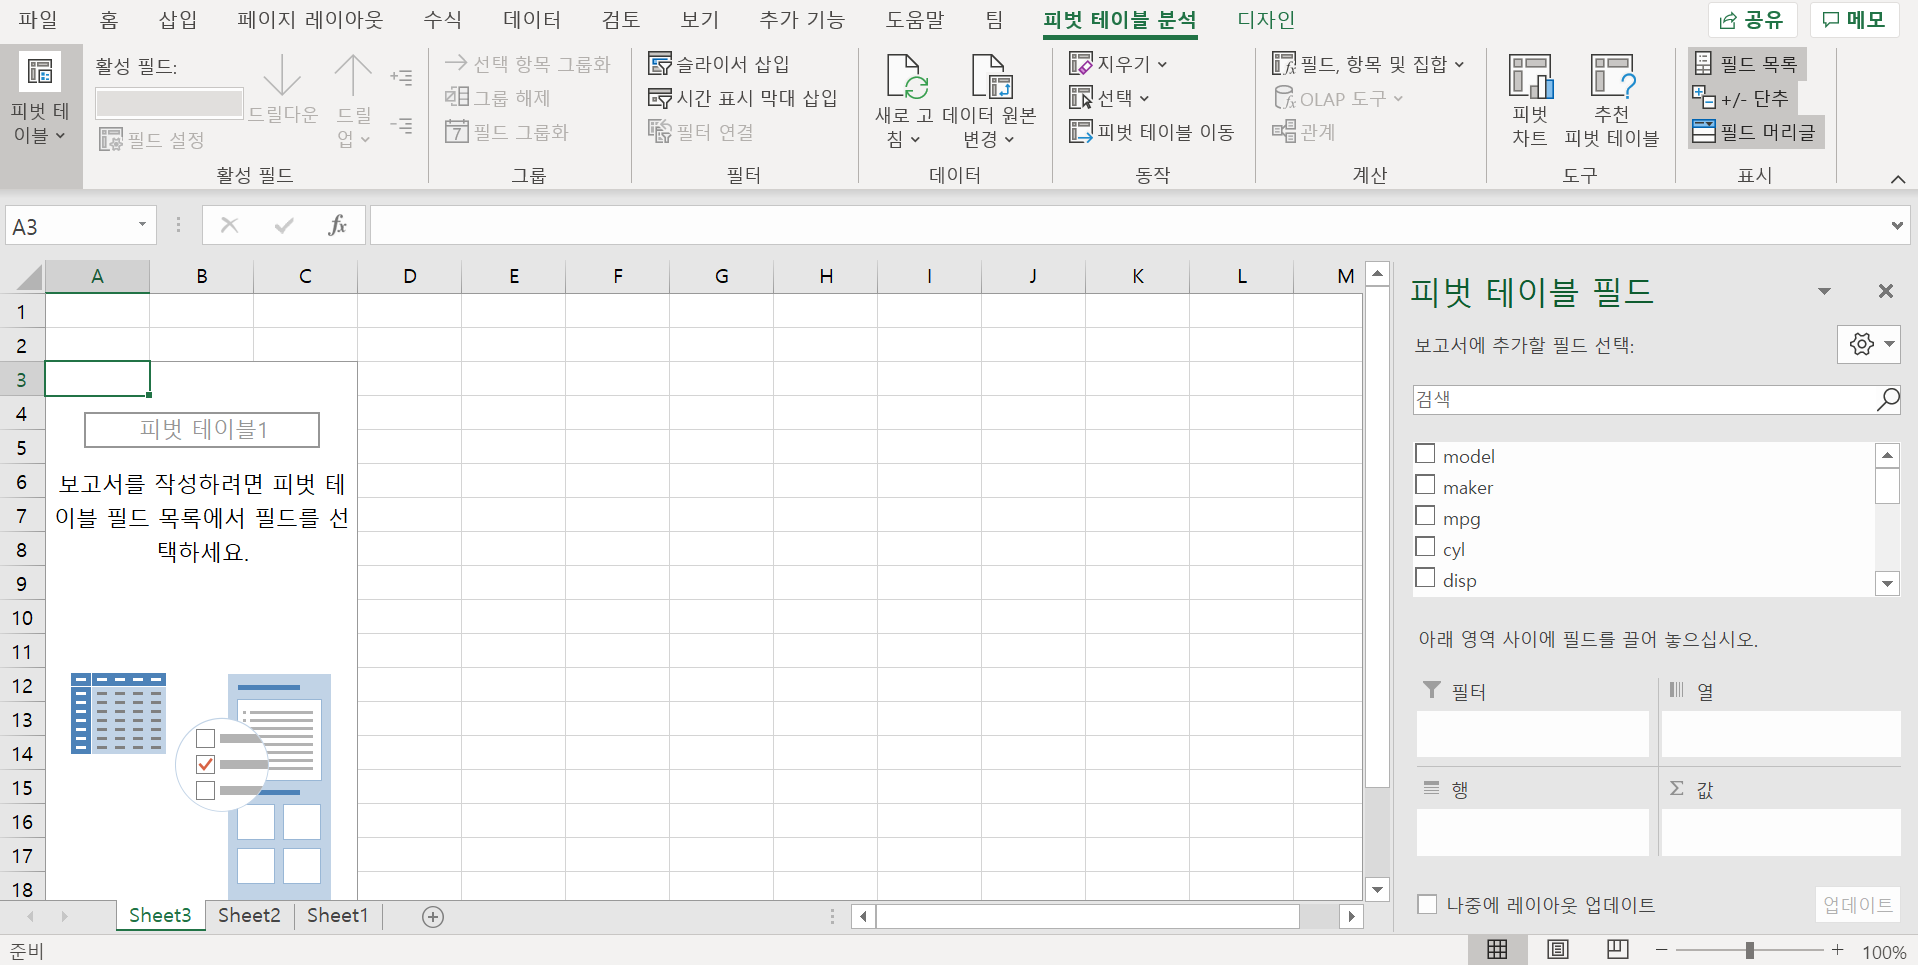Check the mpg field checkbox
The image size is (1918, 965).
(x=1425, y=516)
